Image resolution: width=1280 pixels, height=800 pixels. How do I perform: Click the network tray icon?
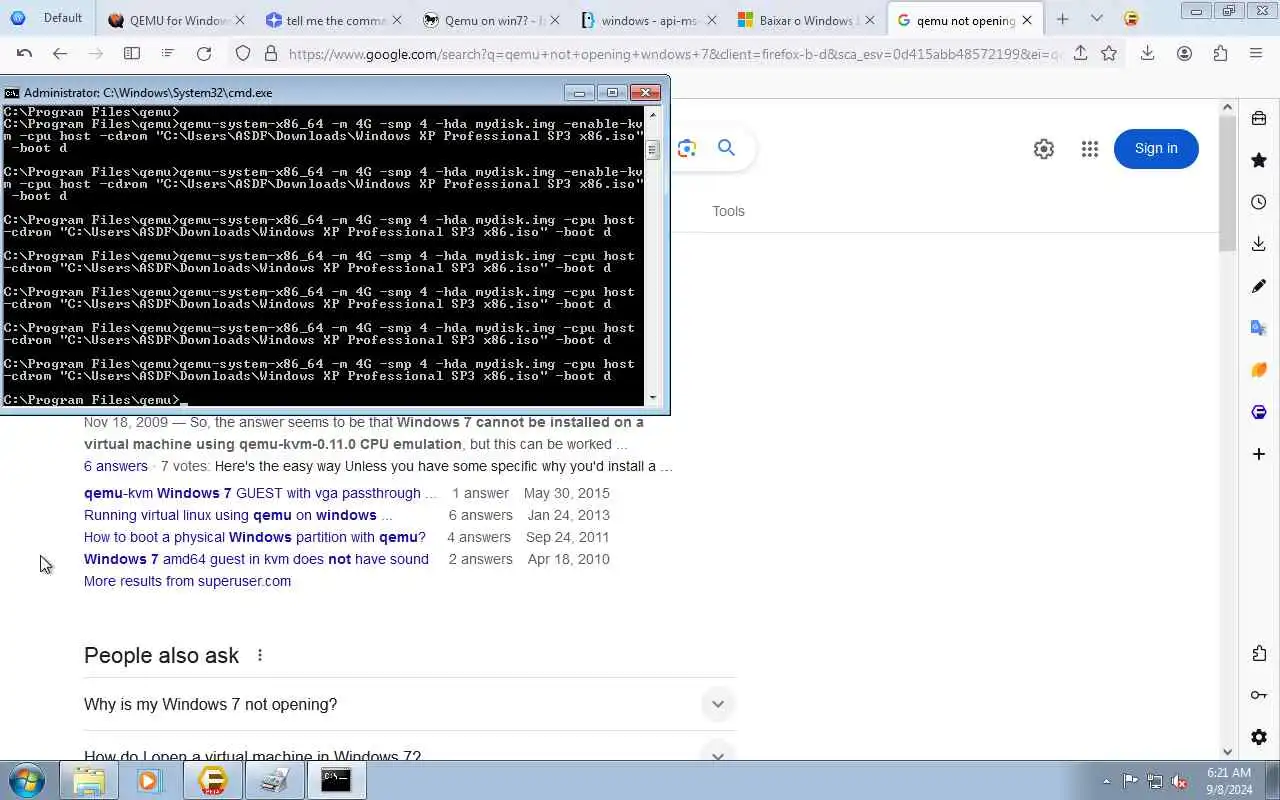click(1155, 781)
